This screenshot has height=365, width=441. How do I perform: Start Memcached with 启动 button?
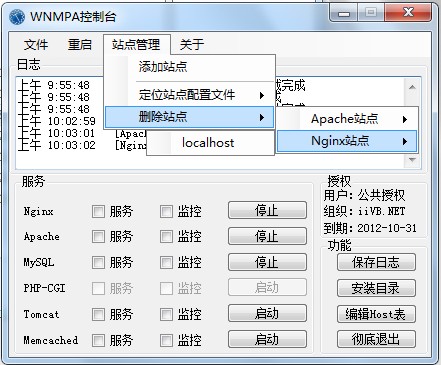[x=267, y=339]
